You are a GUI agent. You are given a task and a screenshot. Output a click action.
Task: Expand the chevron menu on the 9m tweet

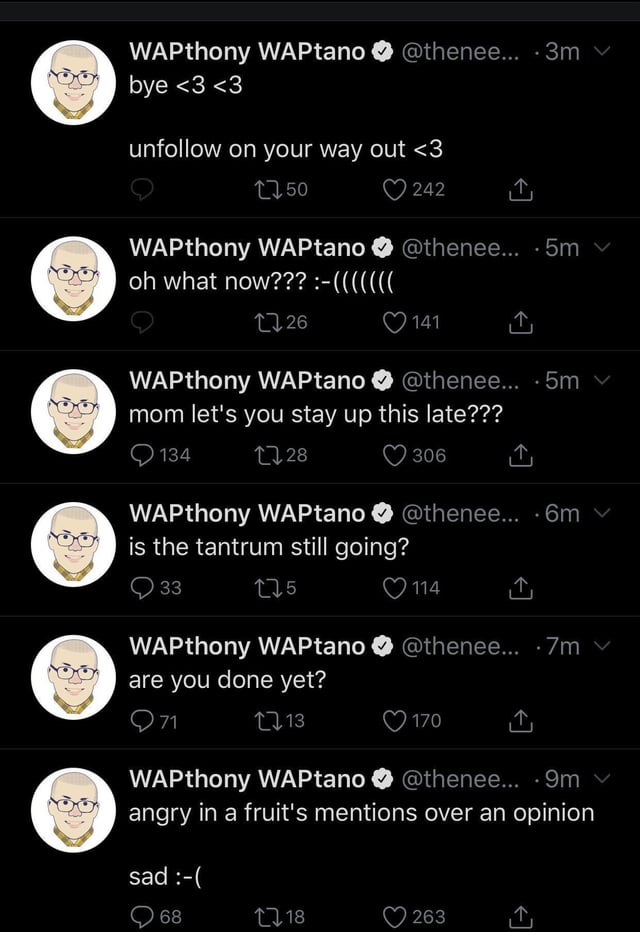coord(603,779)
